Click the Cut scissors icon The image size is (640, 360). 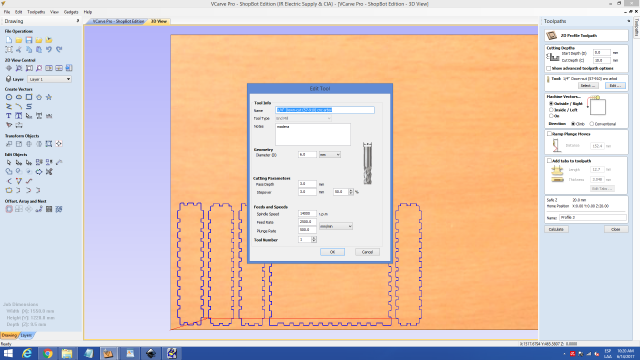[19, 49]
